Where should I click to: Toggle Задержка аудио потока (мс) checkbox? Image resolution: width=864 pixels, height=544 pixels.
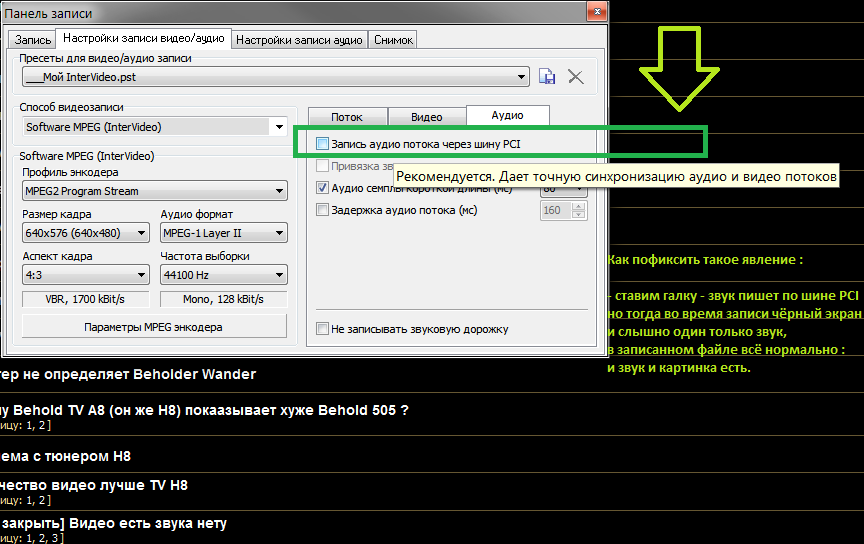coord(322,210)
